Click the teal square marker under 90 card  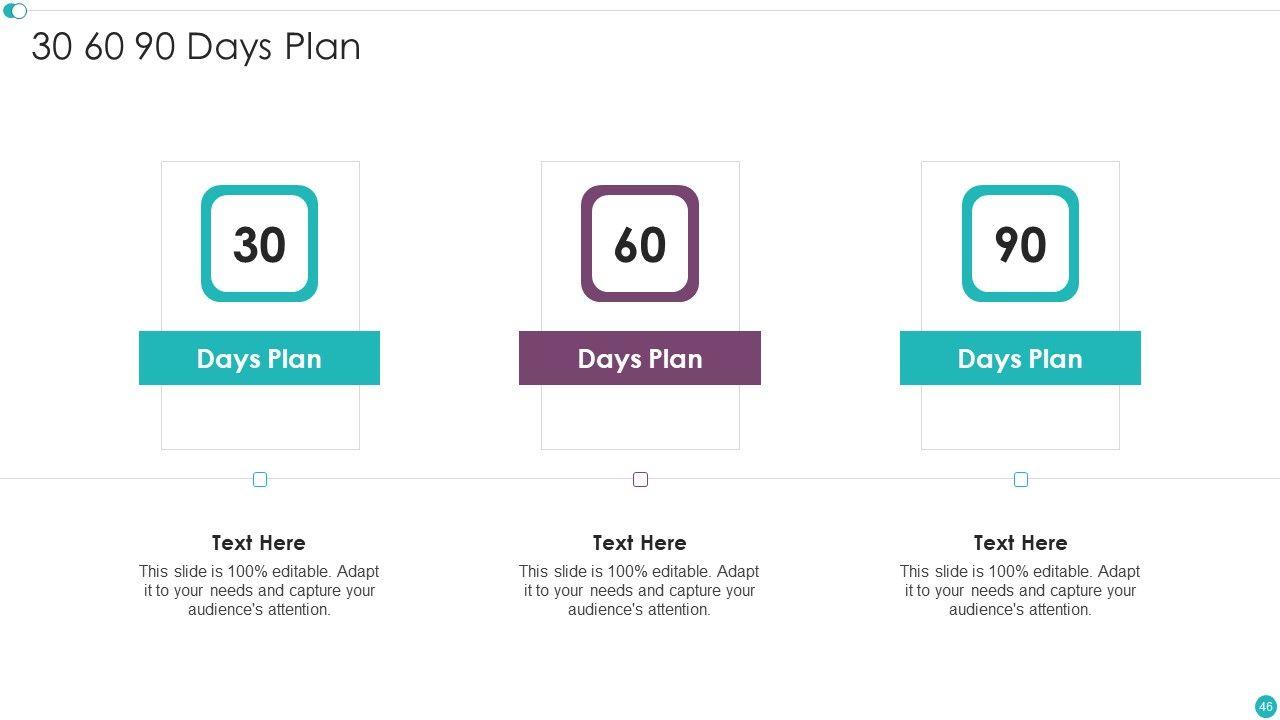tap(1021, 480)
